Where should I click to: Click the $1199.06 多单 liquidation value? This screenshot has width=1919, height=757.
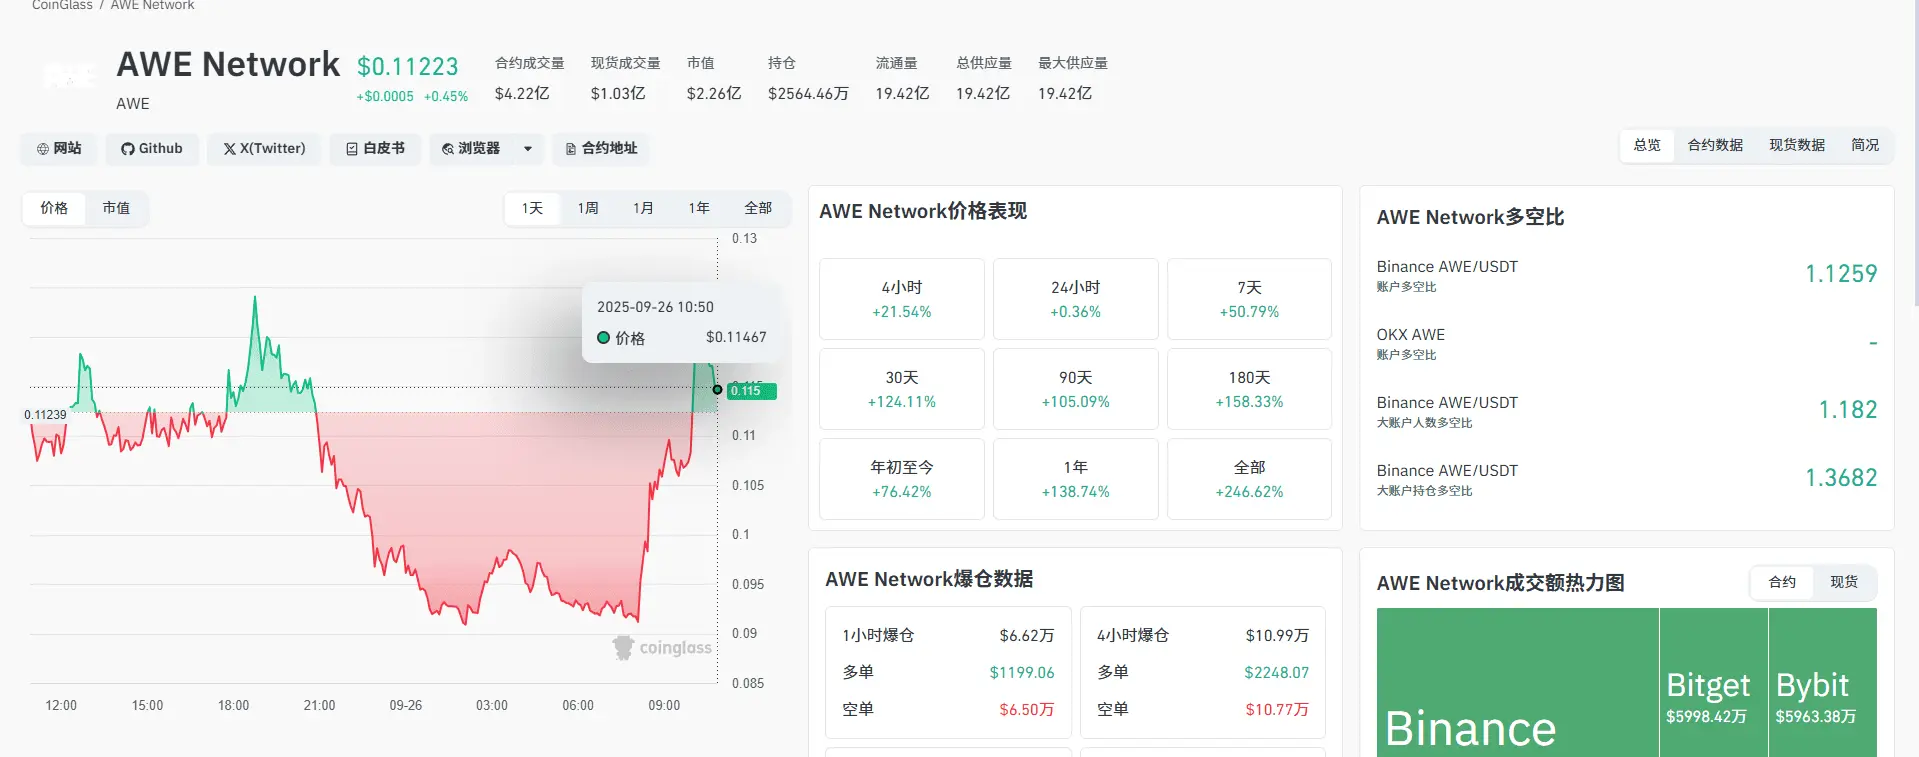1022,673
